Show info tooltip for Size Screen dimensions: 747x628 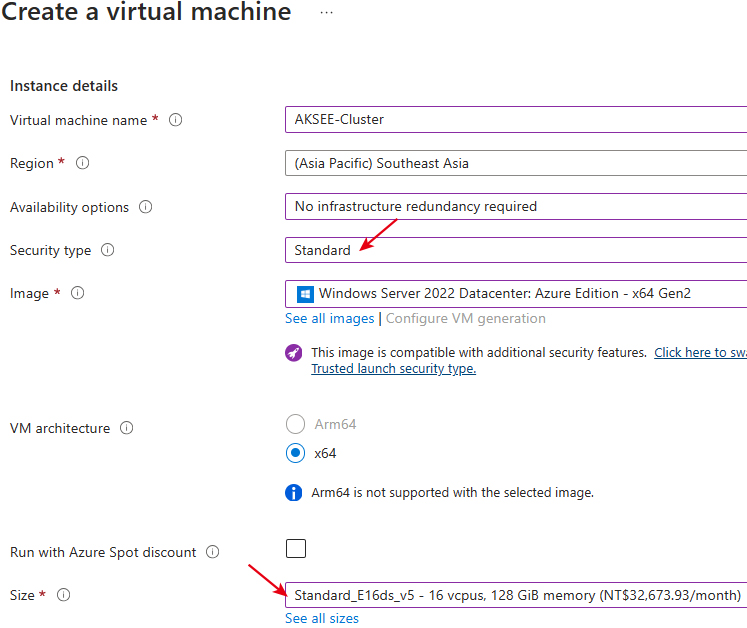coord(63,595)
